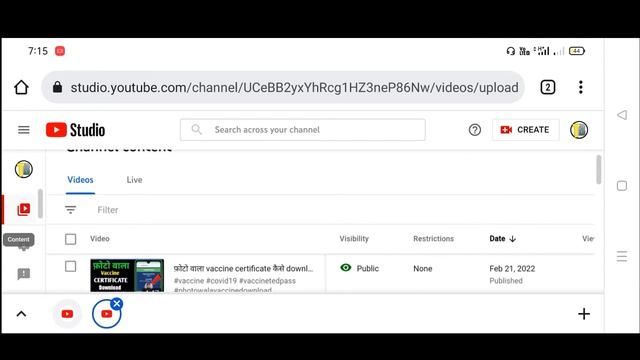Tap the battery status icon

click(x=577, y=51)
